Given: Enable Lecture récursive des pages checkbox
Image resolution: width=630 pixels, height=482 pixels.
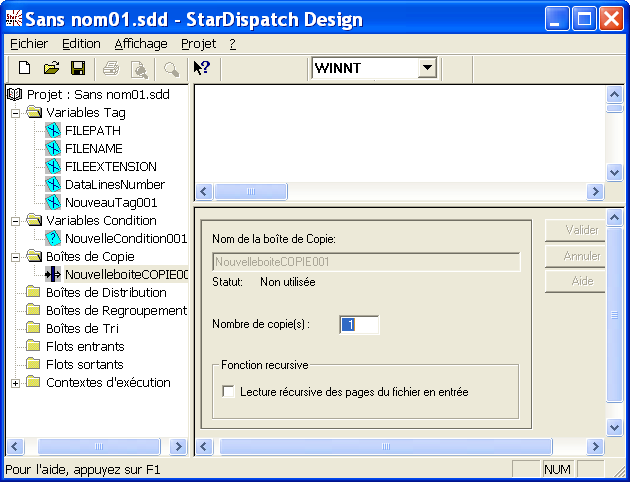Looking at the screenshot, I should [x=228, y=392].
